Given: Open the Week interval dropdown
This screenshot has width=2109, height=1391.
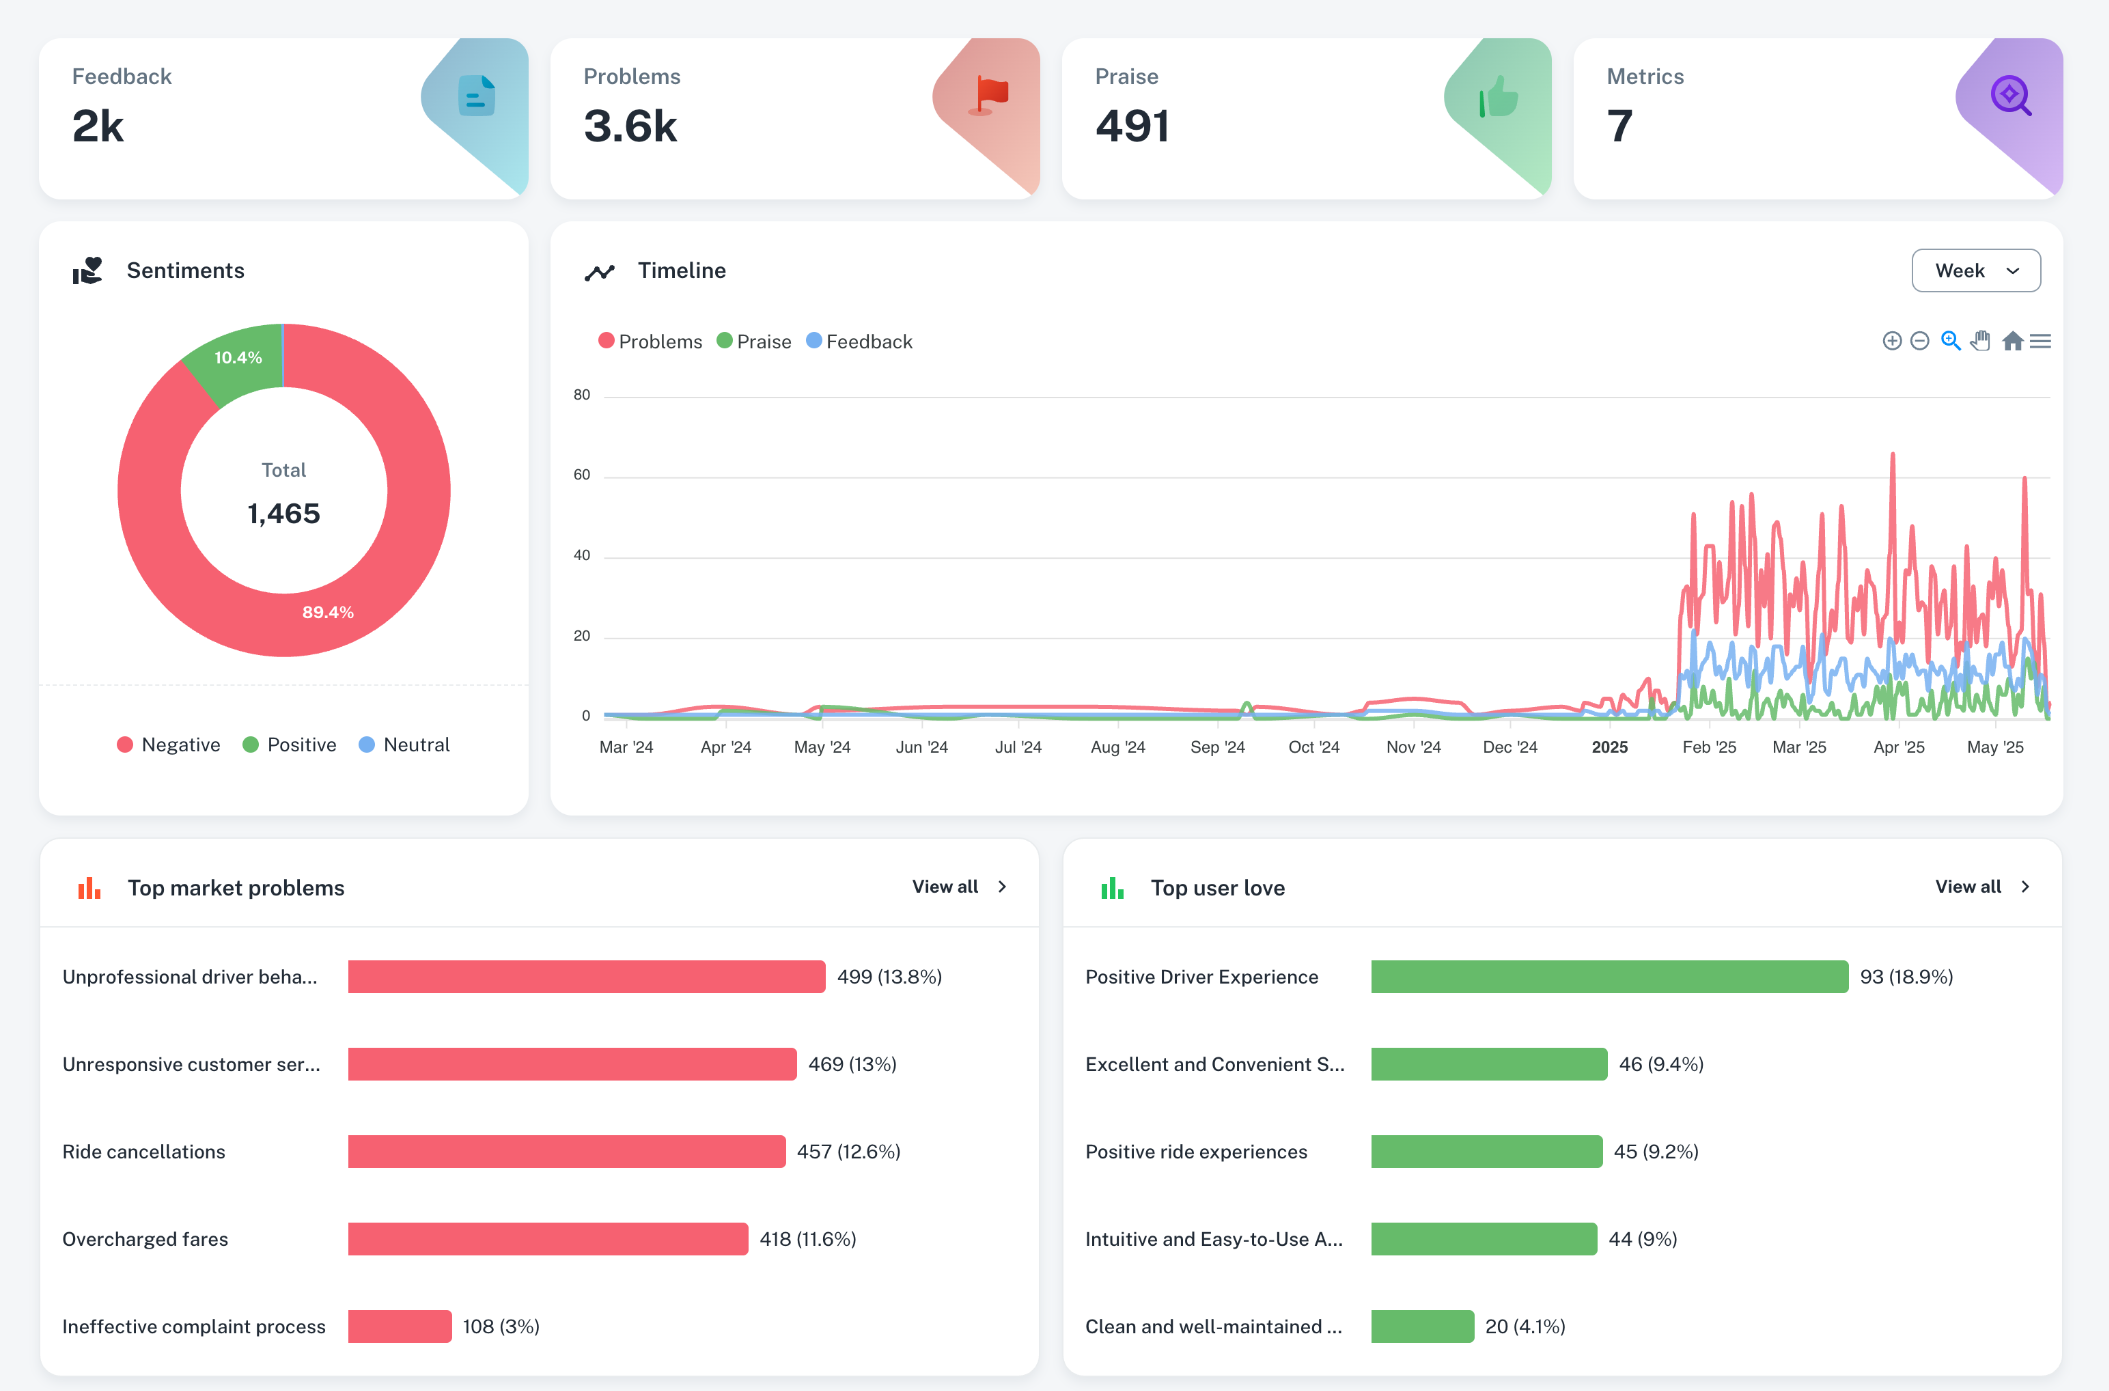Looking at the screenshot, I should [1975, 271].
